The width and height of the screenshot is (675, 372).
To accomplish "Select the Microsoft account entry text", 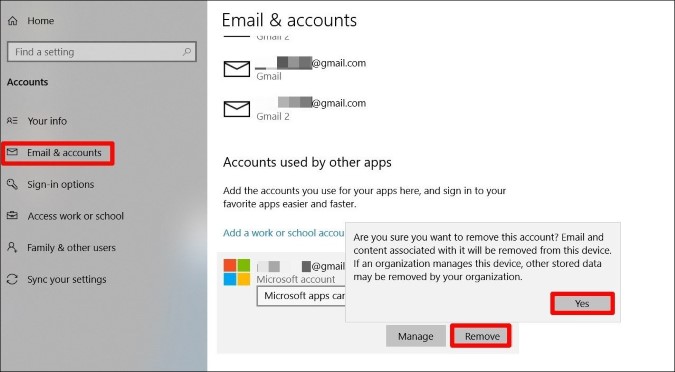I will [x=296, y=279].
